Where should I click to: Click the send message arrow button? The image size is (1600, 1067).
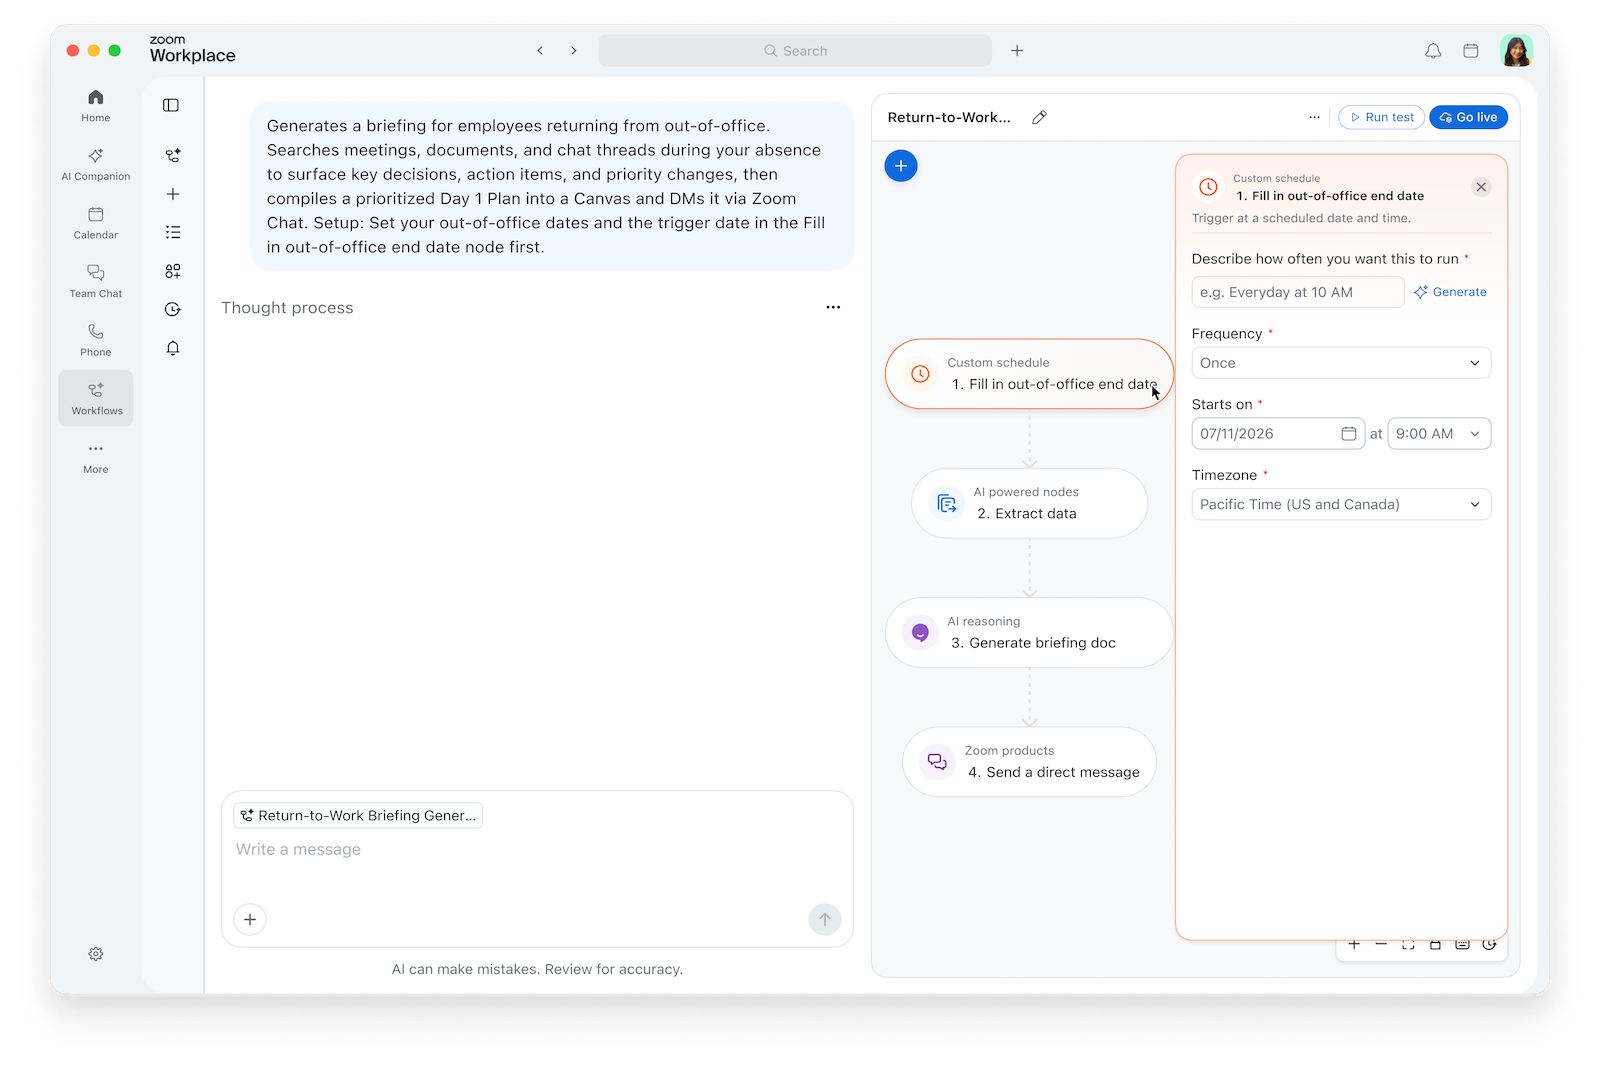coord(825,920)
